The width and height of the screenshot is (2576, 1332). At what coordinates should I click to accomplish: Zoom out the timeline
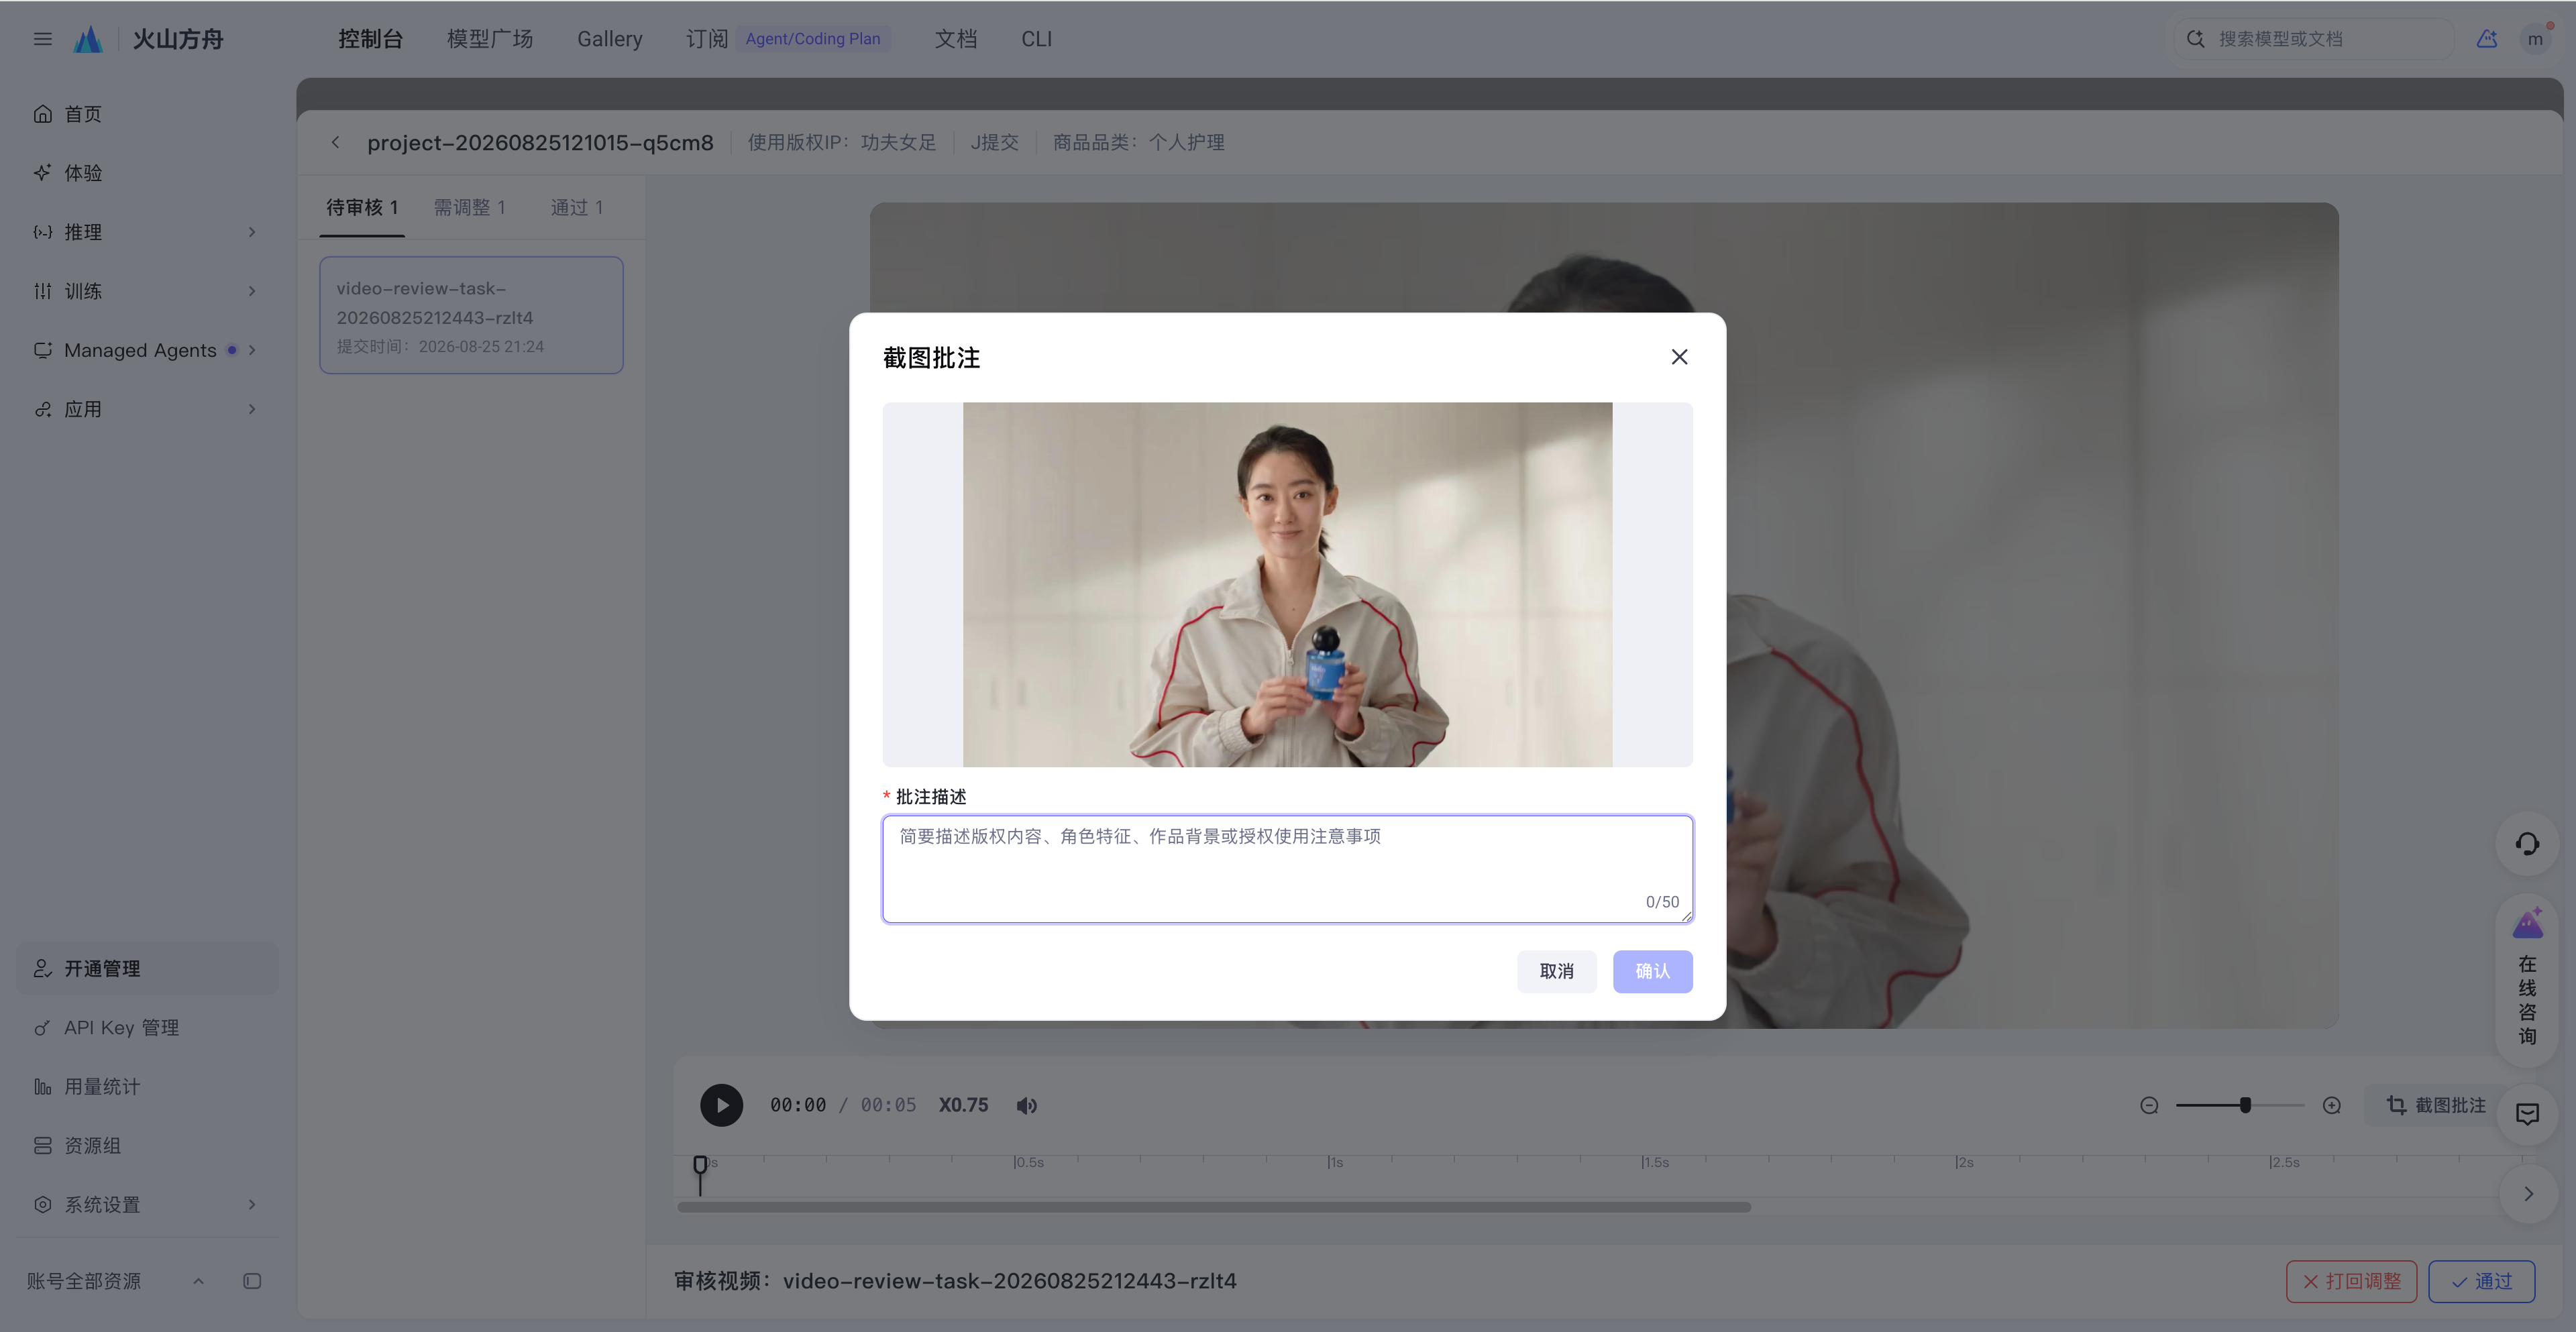tap(2149, 1105)
